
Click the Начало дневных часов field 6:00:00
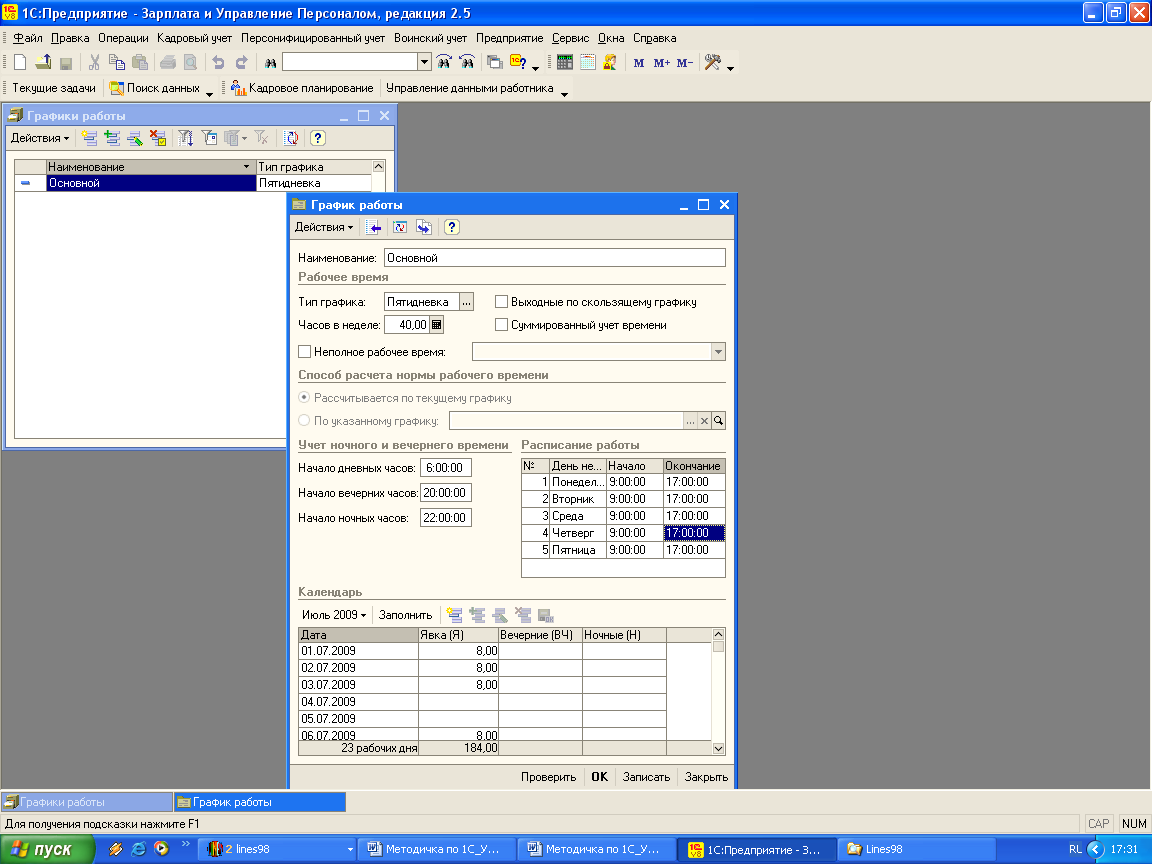[x=446, y=468]
